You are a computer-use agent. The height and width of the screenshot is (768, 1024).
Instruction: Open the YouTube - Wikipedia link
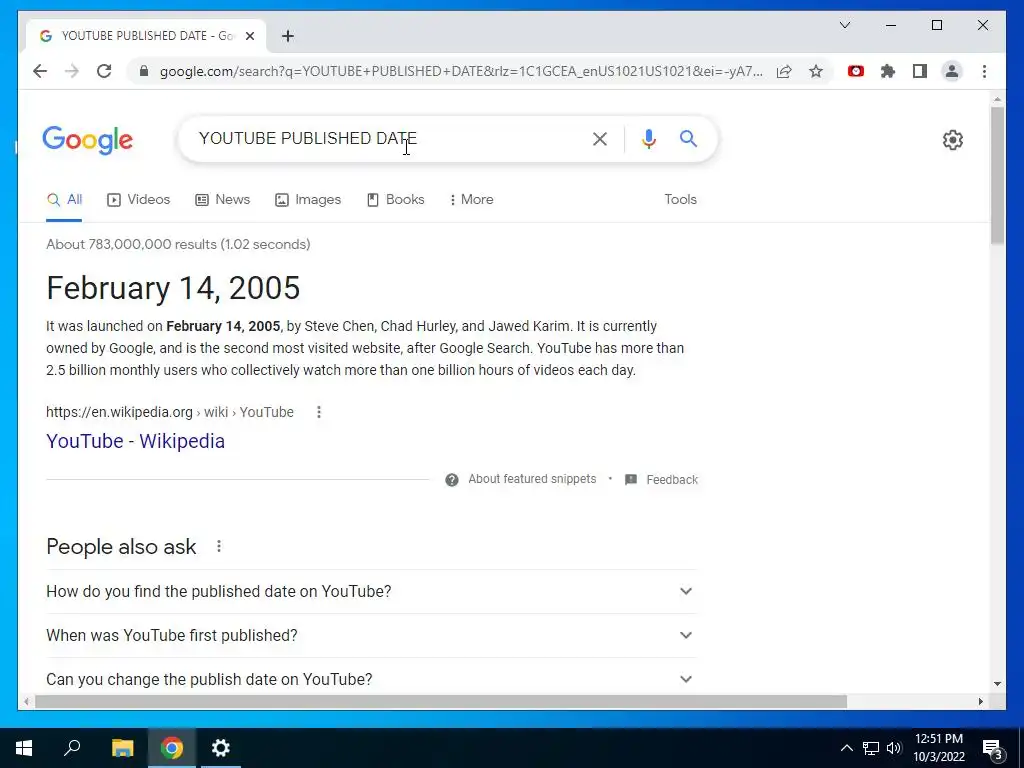(135, 441)
